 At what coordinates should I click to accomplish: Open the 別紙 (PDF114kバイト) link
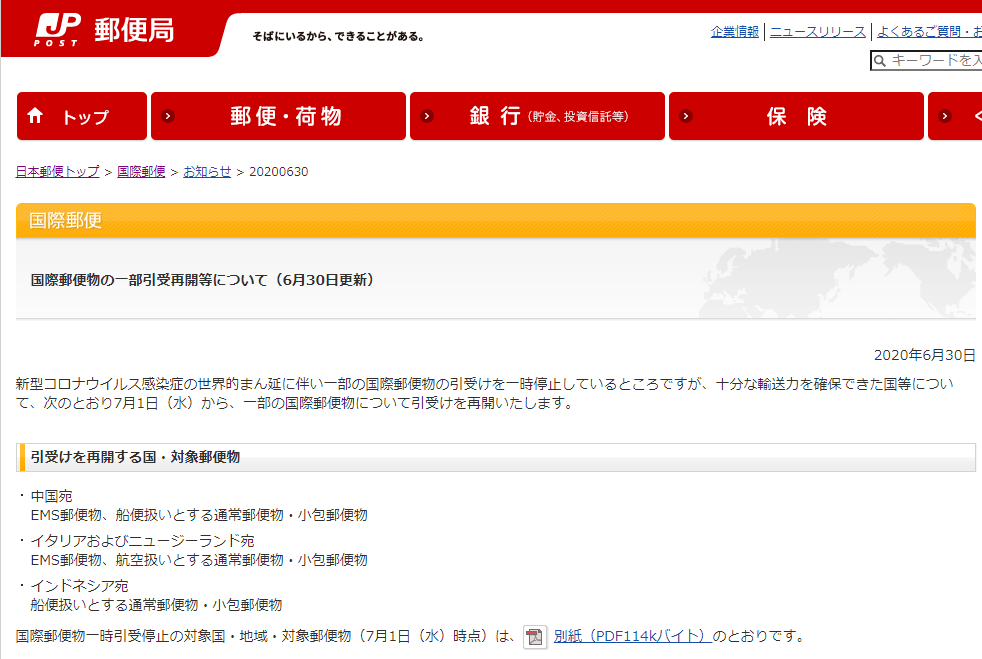632,636
